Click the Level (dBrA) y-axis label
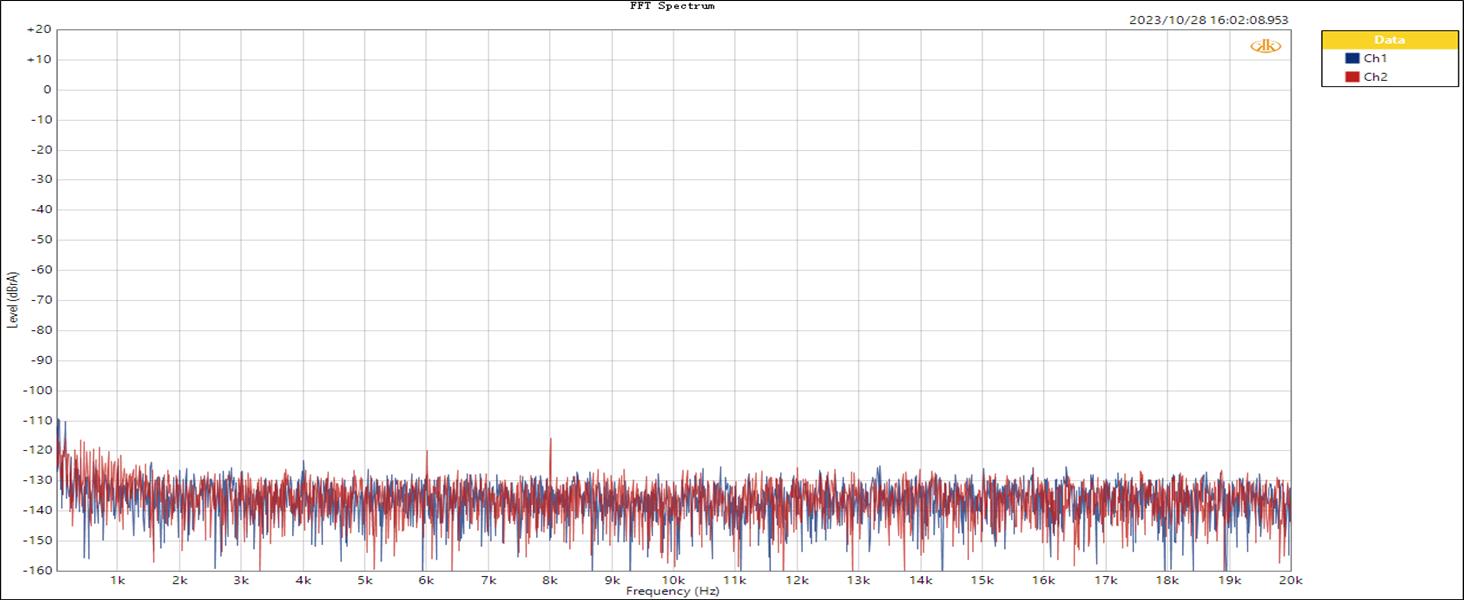1464x600 pixels. [13, 300]
